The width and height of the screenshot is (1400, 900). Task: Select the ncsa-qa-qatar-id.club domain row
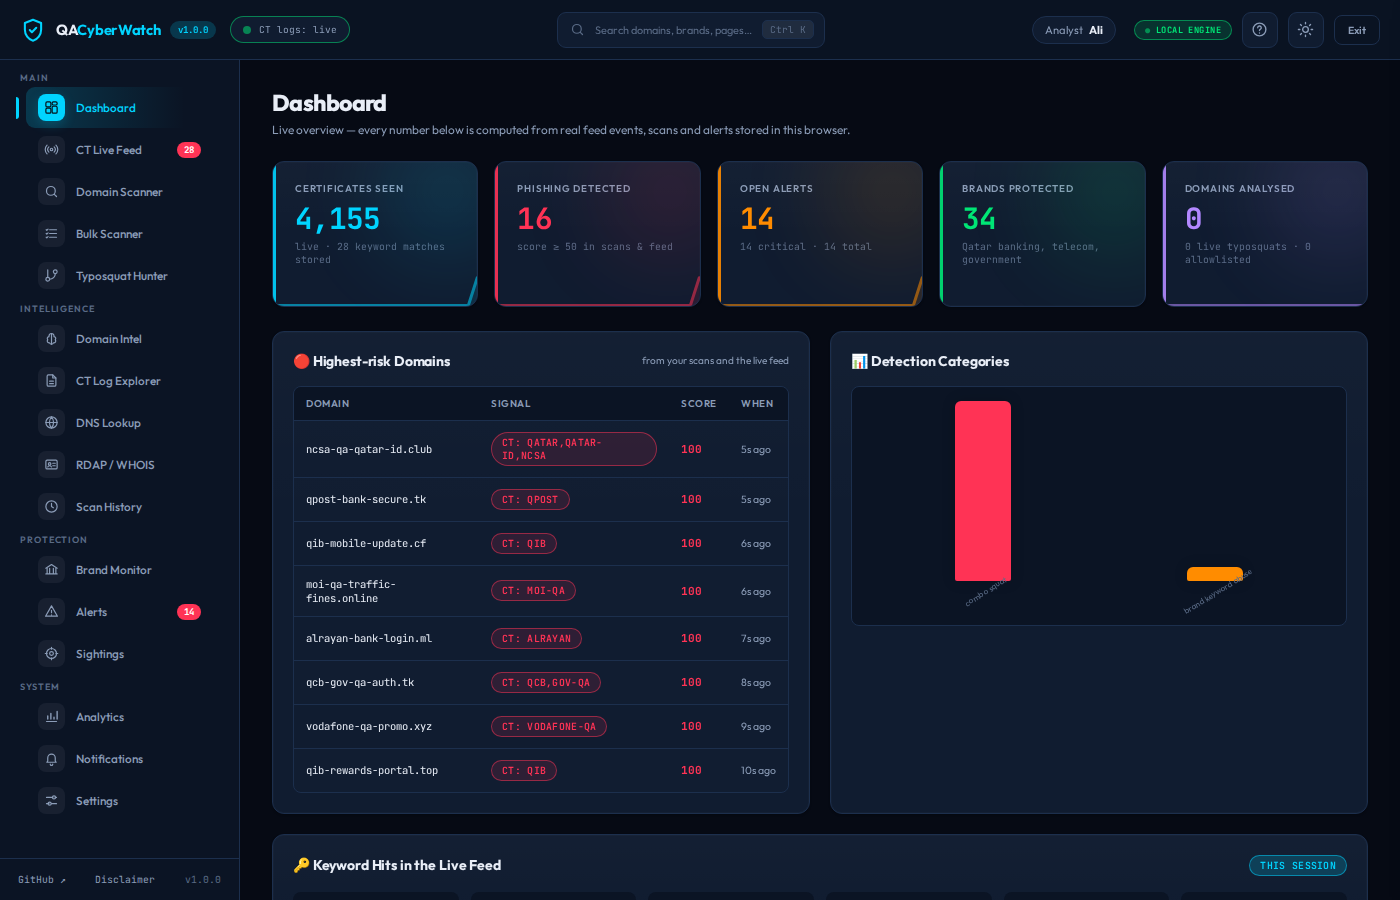click(x=541, y=449)
